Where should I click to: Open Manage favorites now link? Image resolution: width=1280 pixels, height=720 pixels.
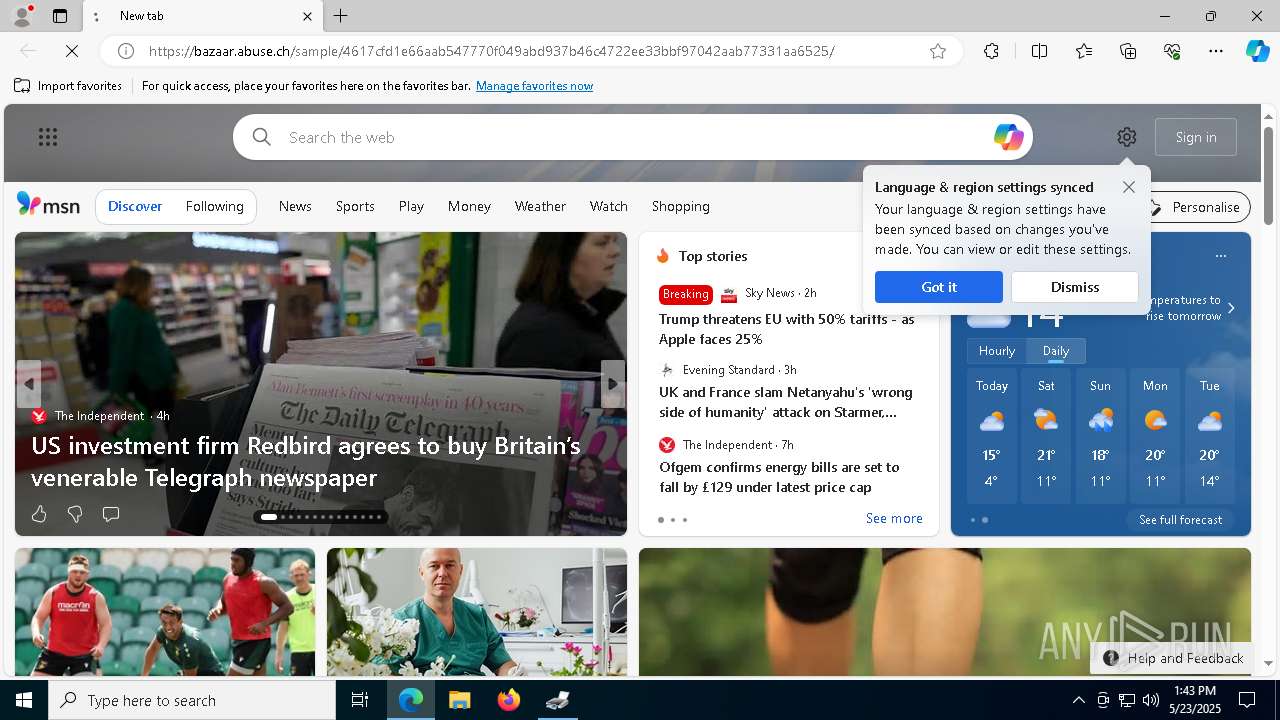[x=534, y=86]
